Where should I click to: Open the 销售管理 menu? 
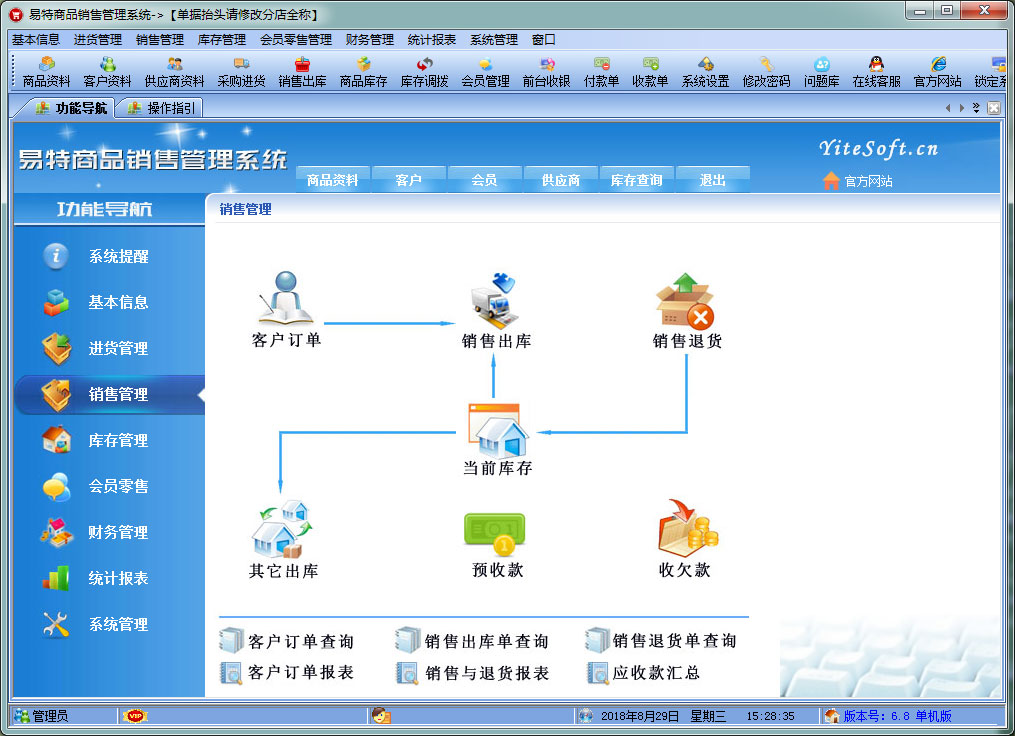160,39
